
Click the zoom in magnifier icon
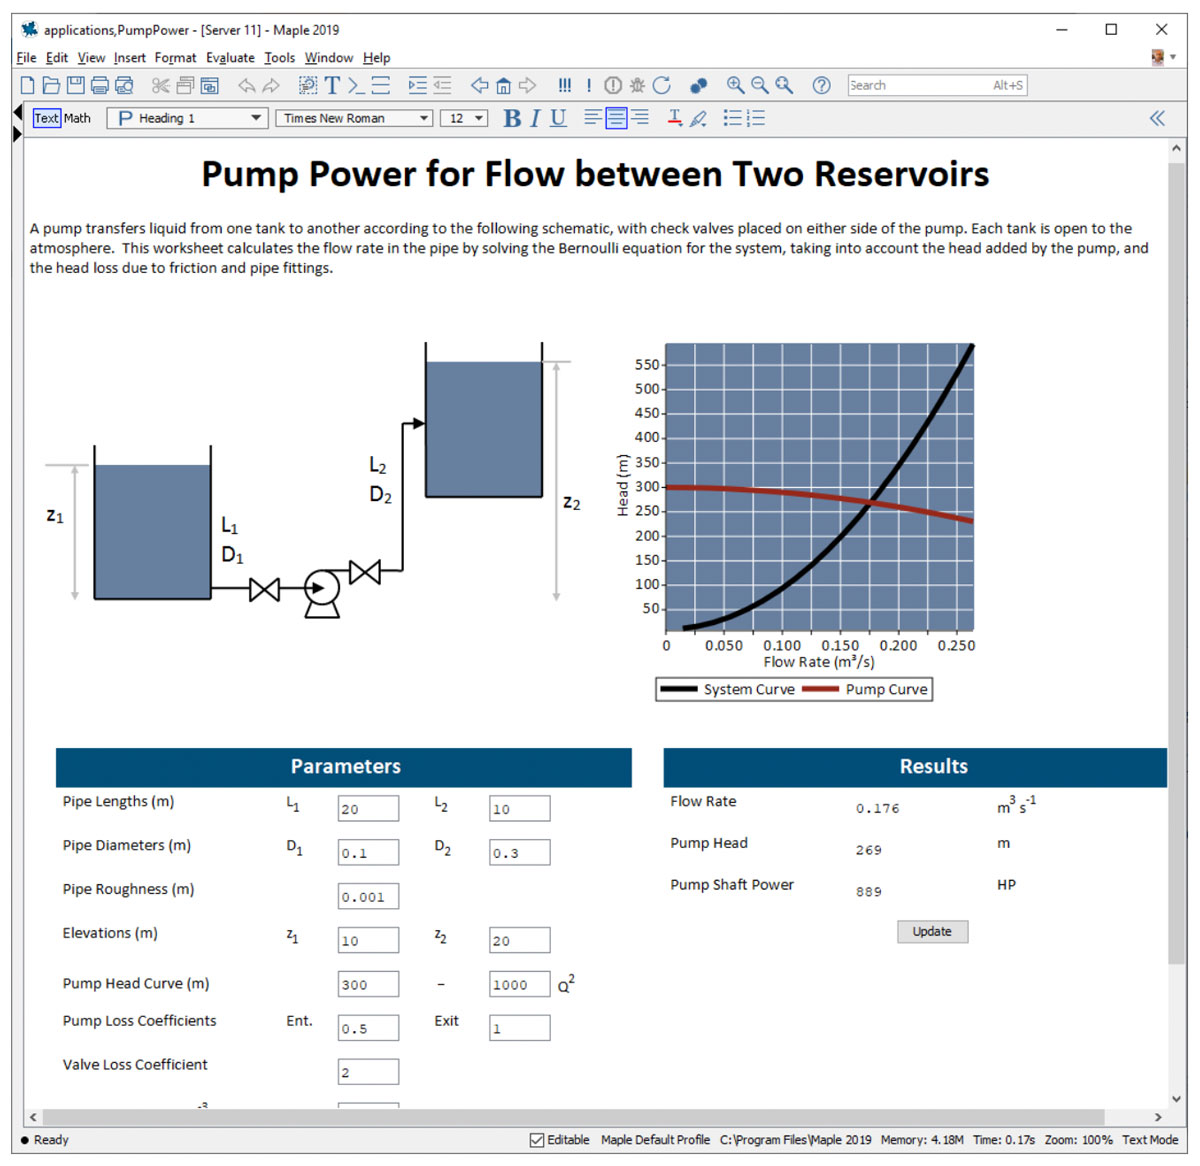(x=735, y=86)
